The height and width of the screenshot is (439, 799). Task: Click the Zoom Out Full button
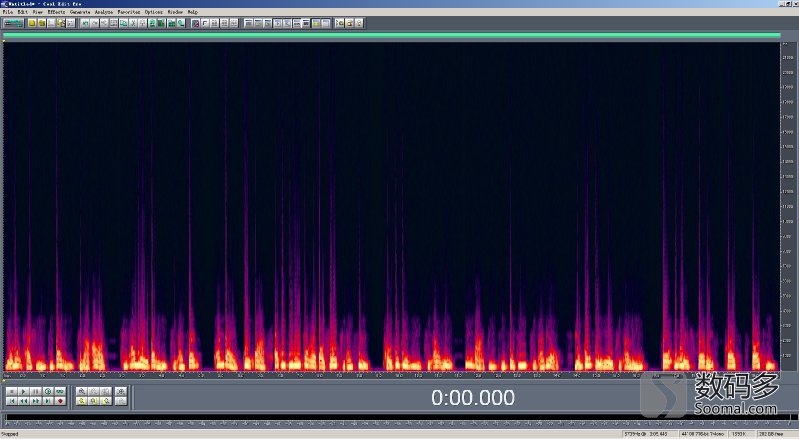pyautogui.click(x=106, y=391)
